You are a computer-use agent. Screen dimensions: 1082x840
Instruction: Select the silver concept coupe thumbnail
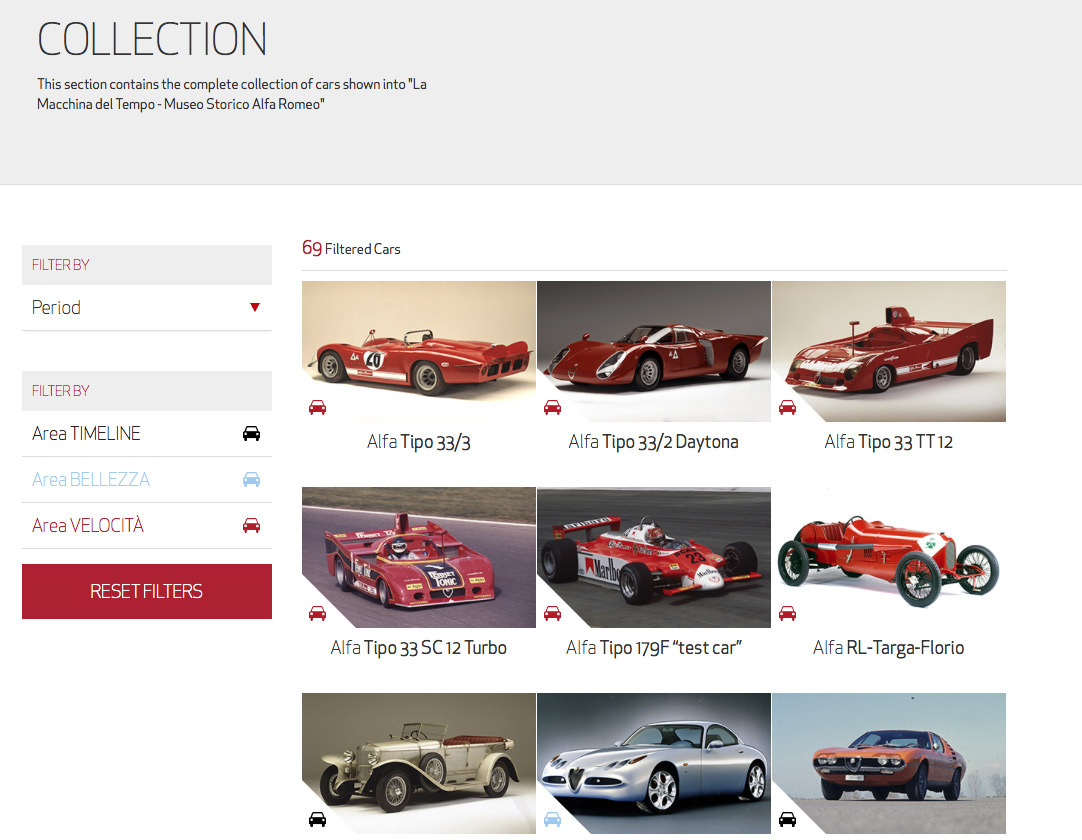[653, 762]
